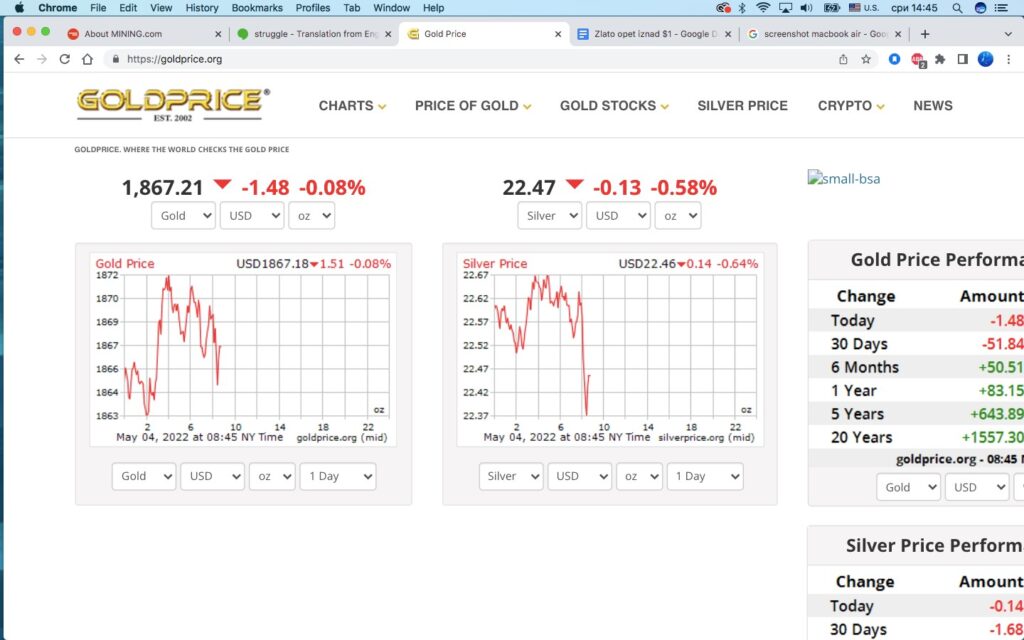Open the Bookmarks menu in menu bar
This screenshot has width=1024, height=640.
257,8
